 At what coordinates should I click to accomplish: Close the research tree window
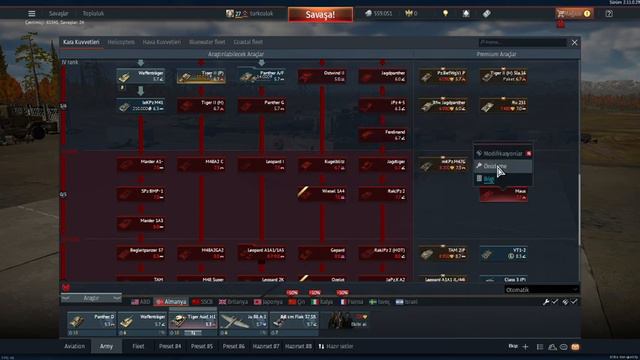click(574, 42)
